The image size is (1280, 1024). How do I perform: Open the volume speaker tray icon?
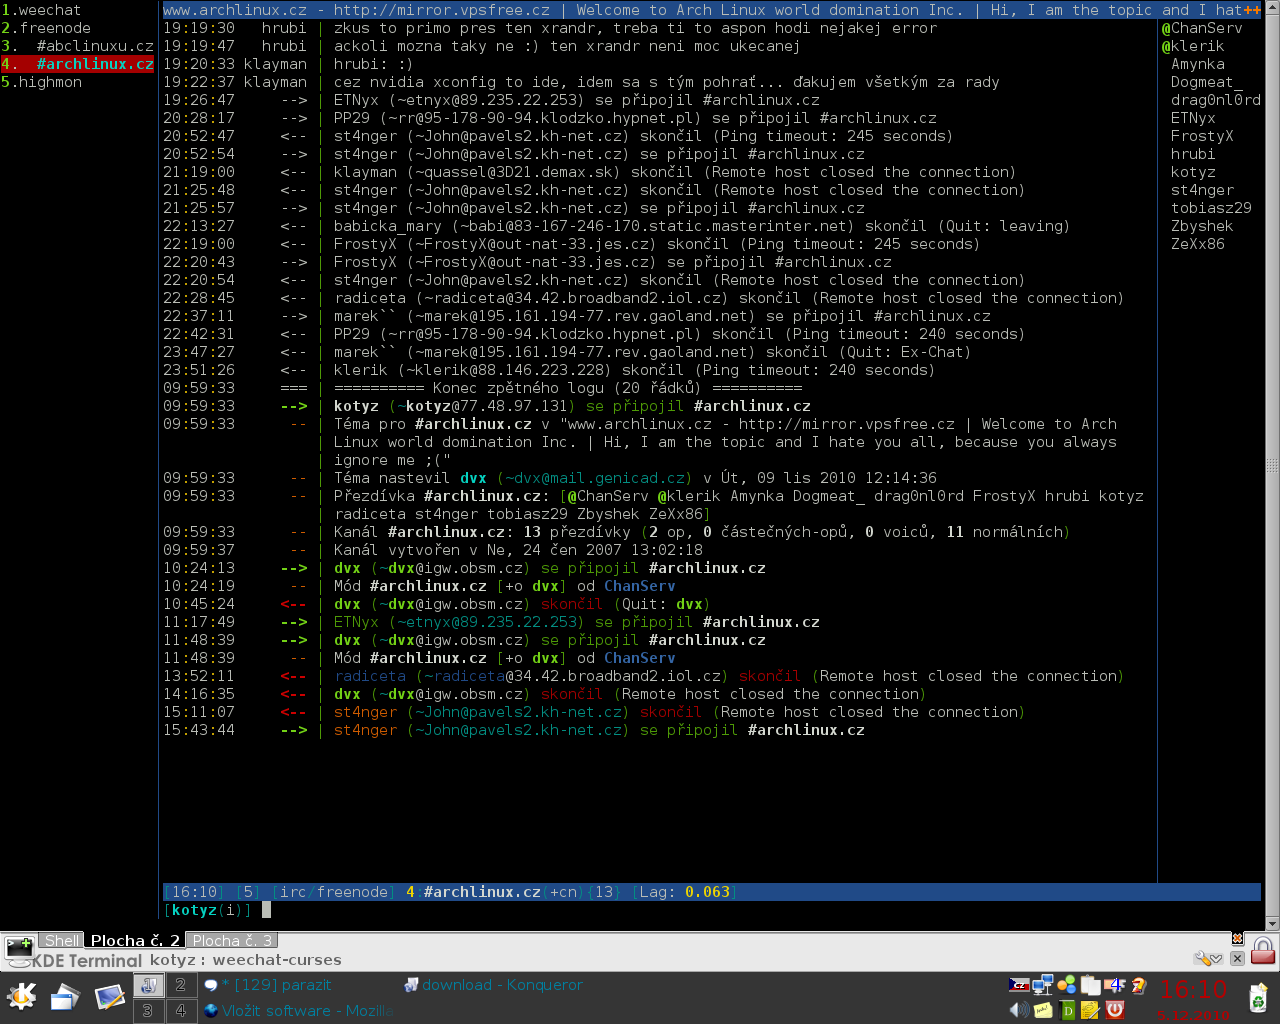click(x=1019, y=1010)
